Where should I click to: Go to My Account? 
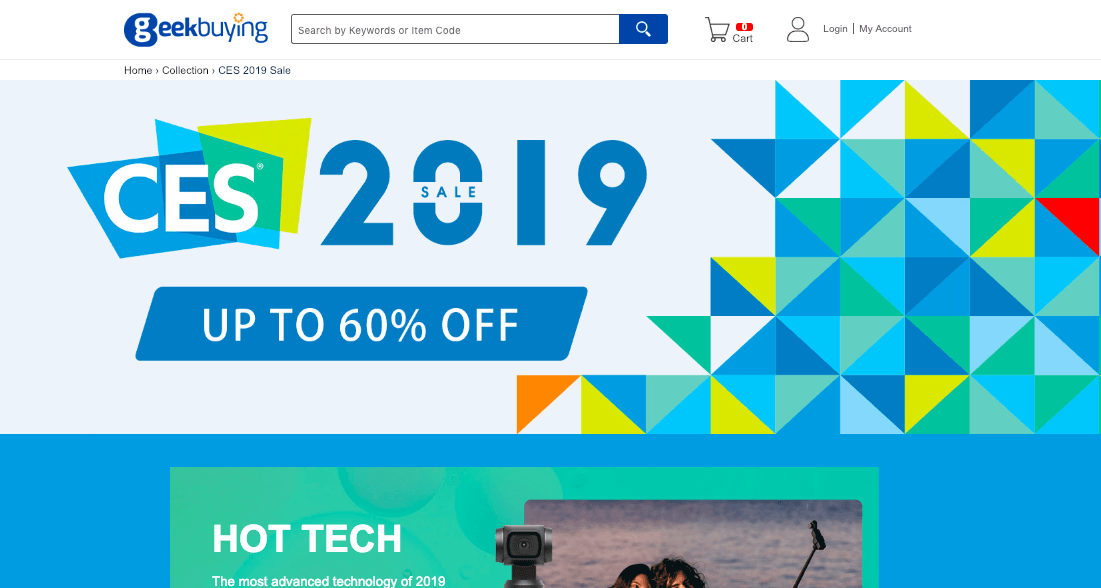(x=885, y=29)
